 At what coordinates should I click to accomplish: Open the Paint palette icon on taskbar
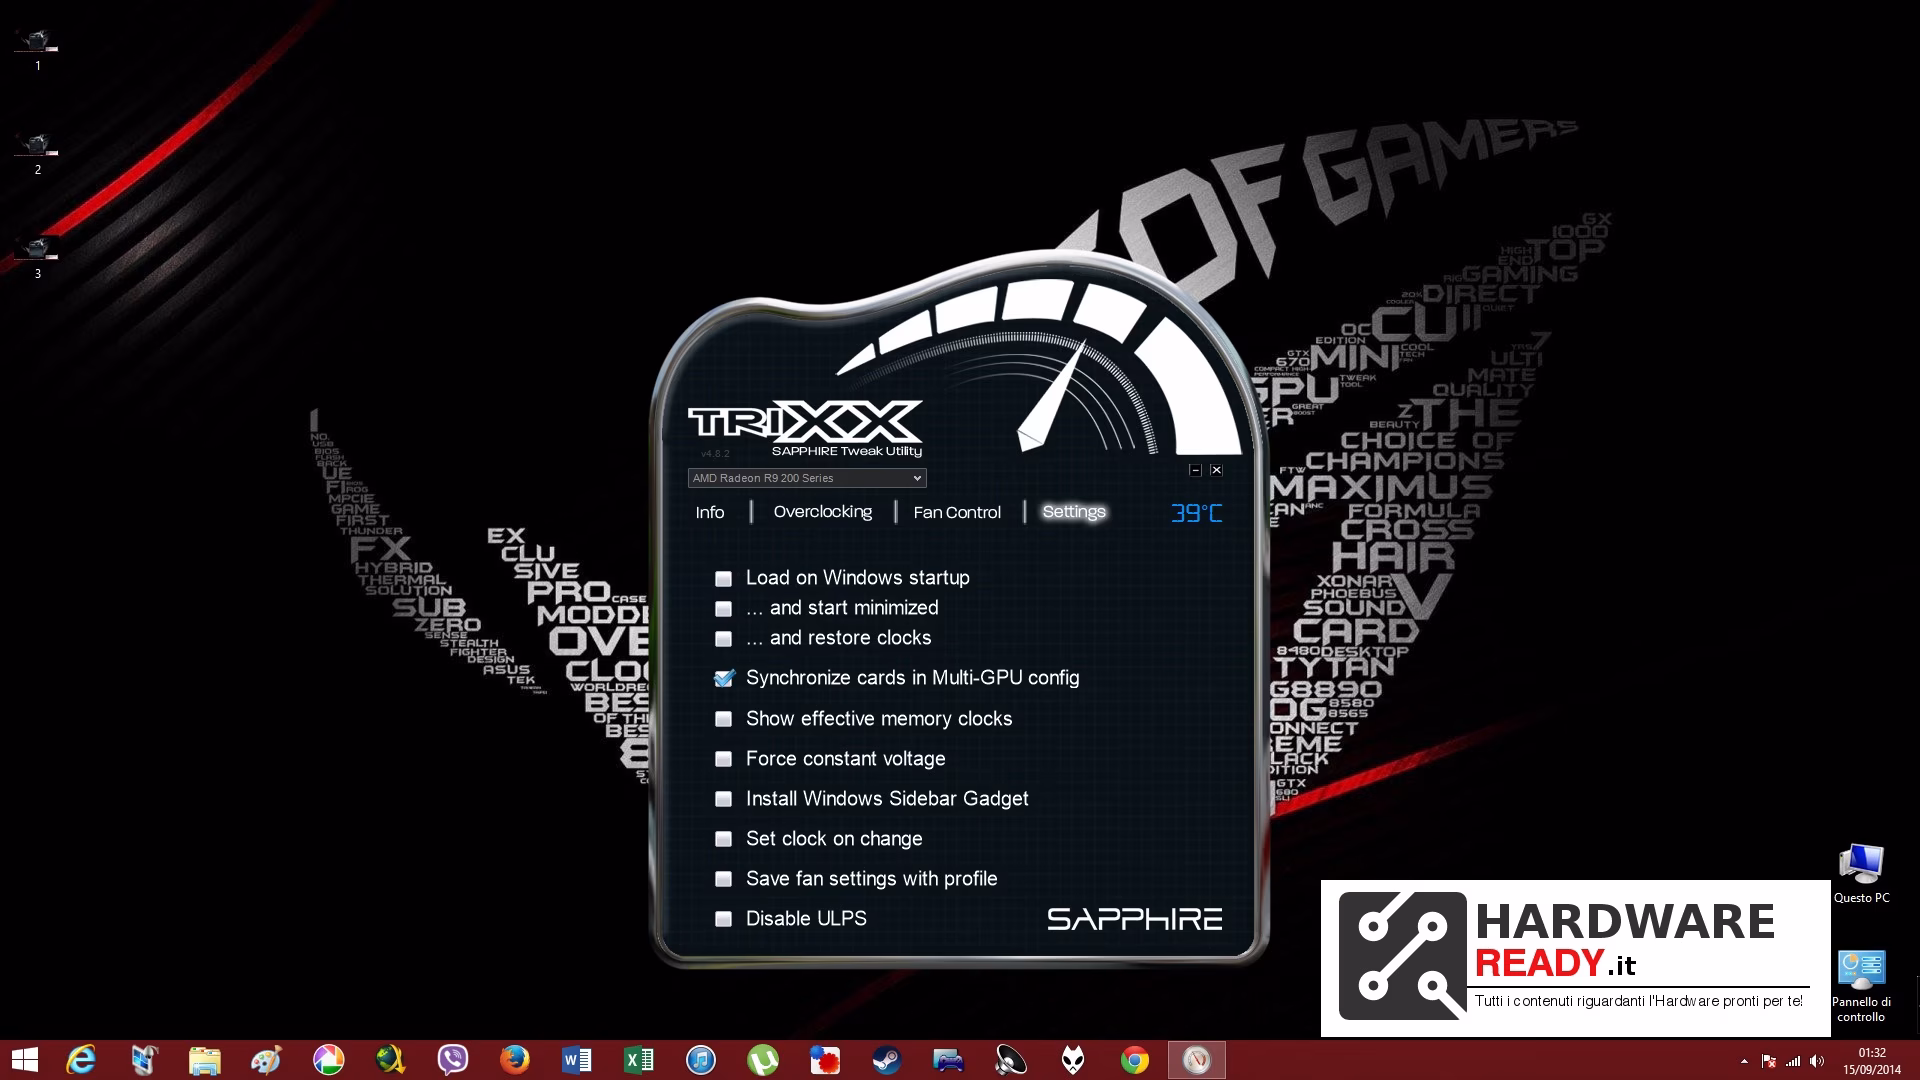(x=266, y=1060)
